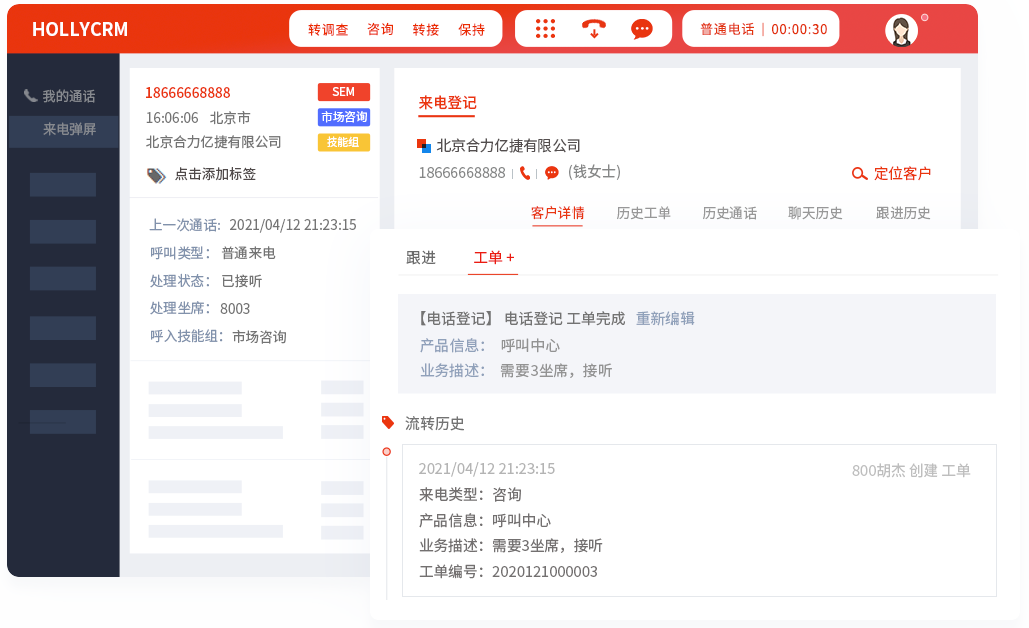Image resolution: width=1029 pixels, height=628 pixels.
Task: Put the call on hold with 保持
Action: click(472, 30)
